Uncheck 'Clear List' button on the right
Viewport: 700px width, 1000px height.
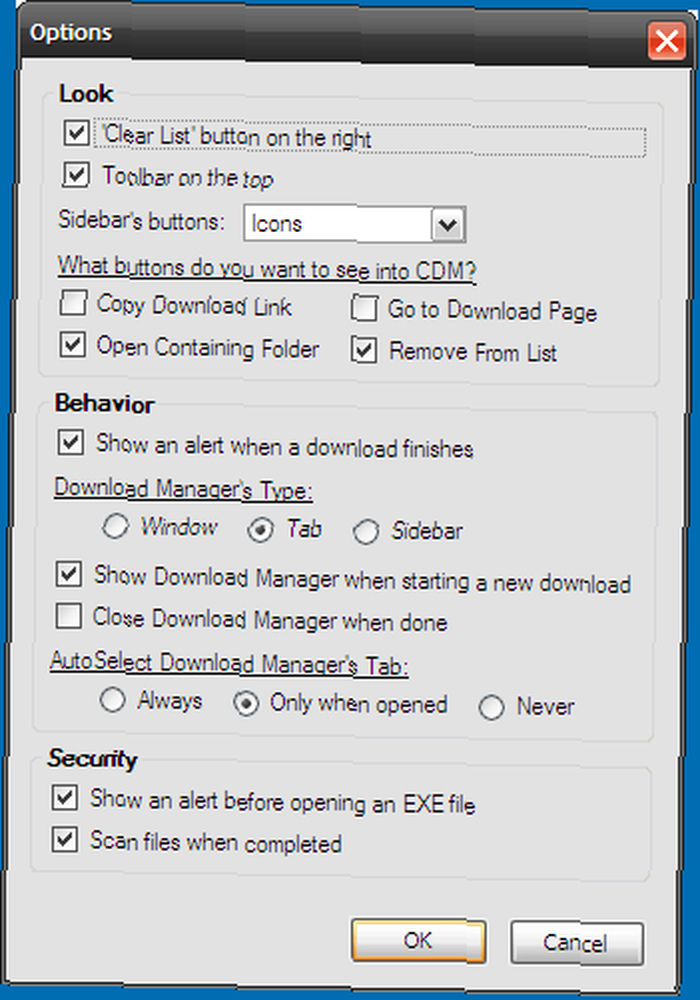(x=77, y=133)
